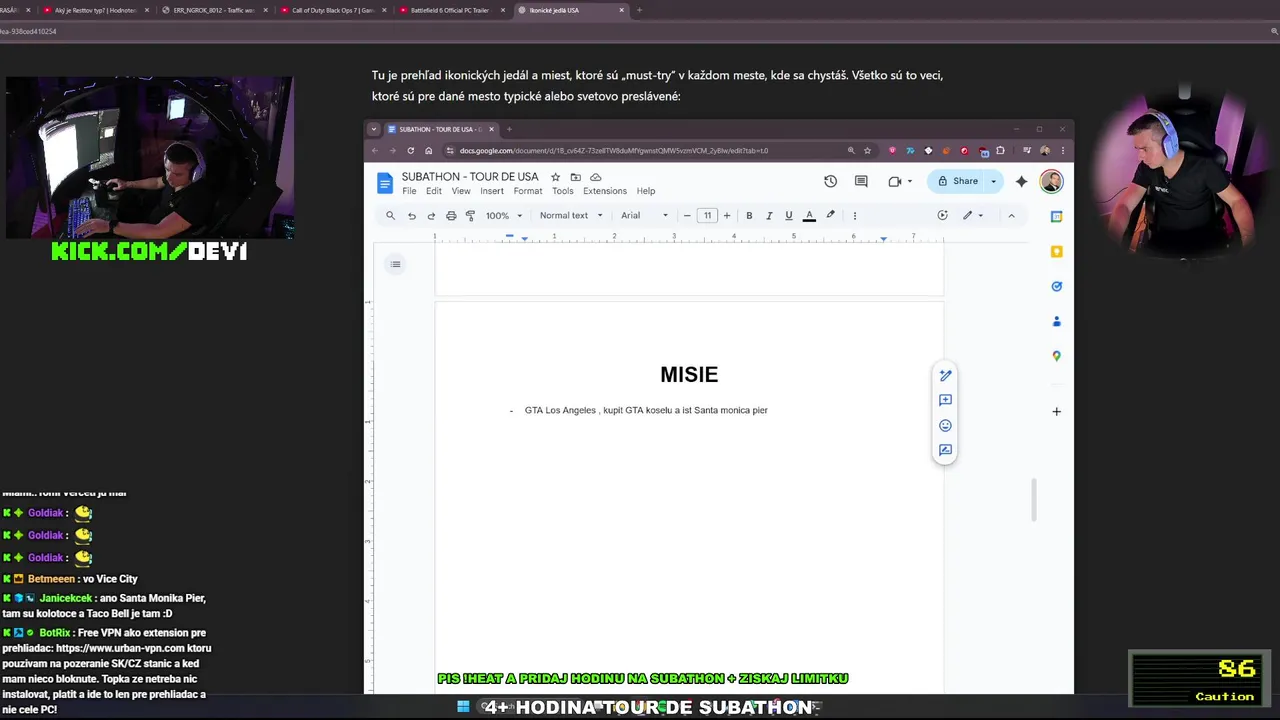
Task: Click the MISIE heading text
Action: 689,375
